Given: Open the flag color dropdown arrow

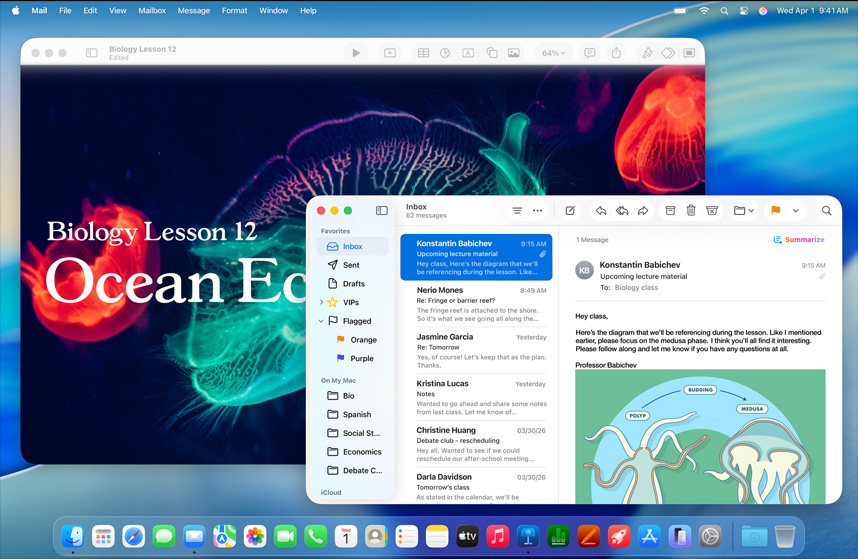Looking at the screenshot, I should [x=796, y=211].
